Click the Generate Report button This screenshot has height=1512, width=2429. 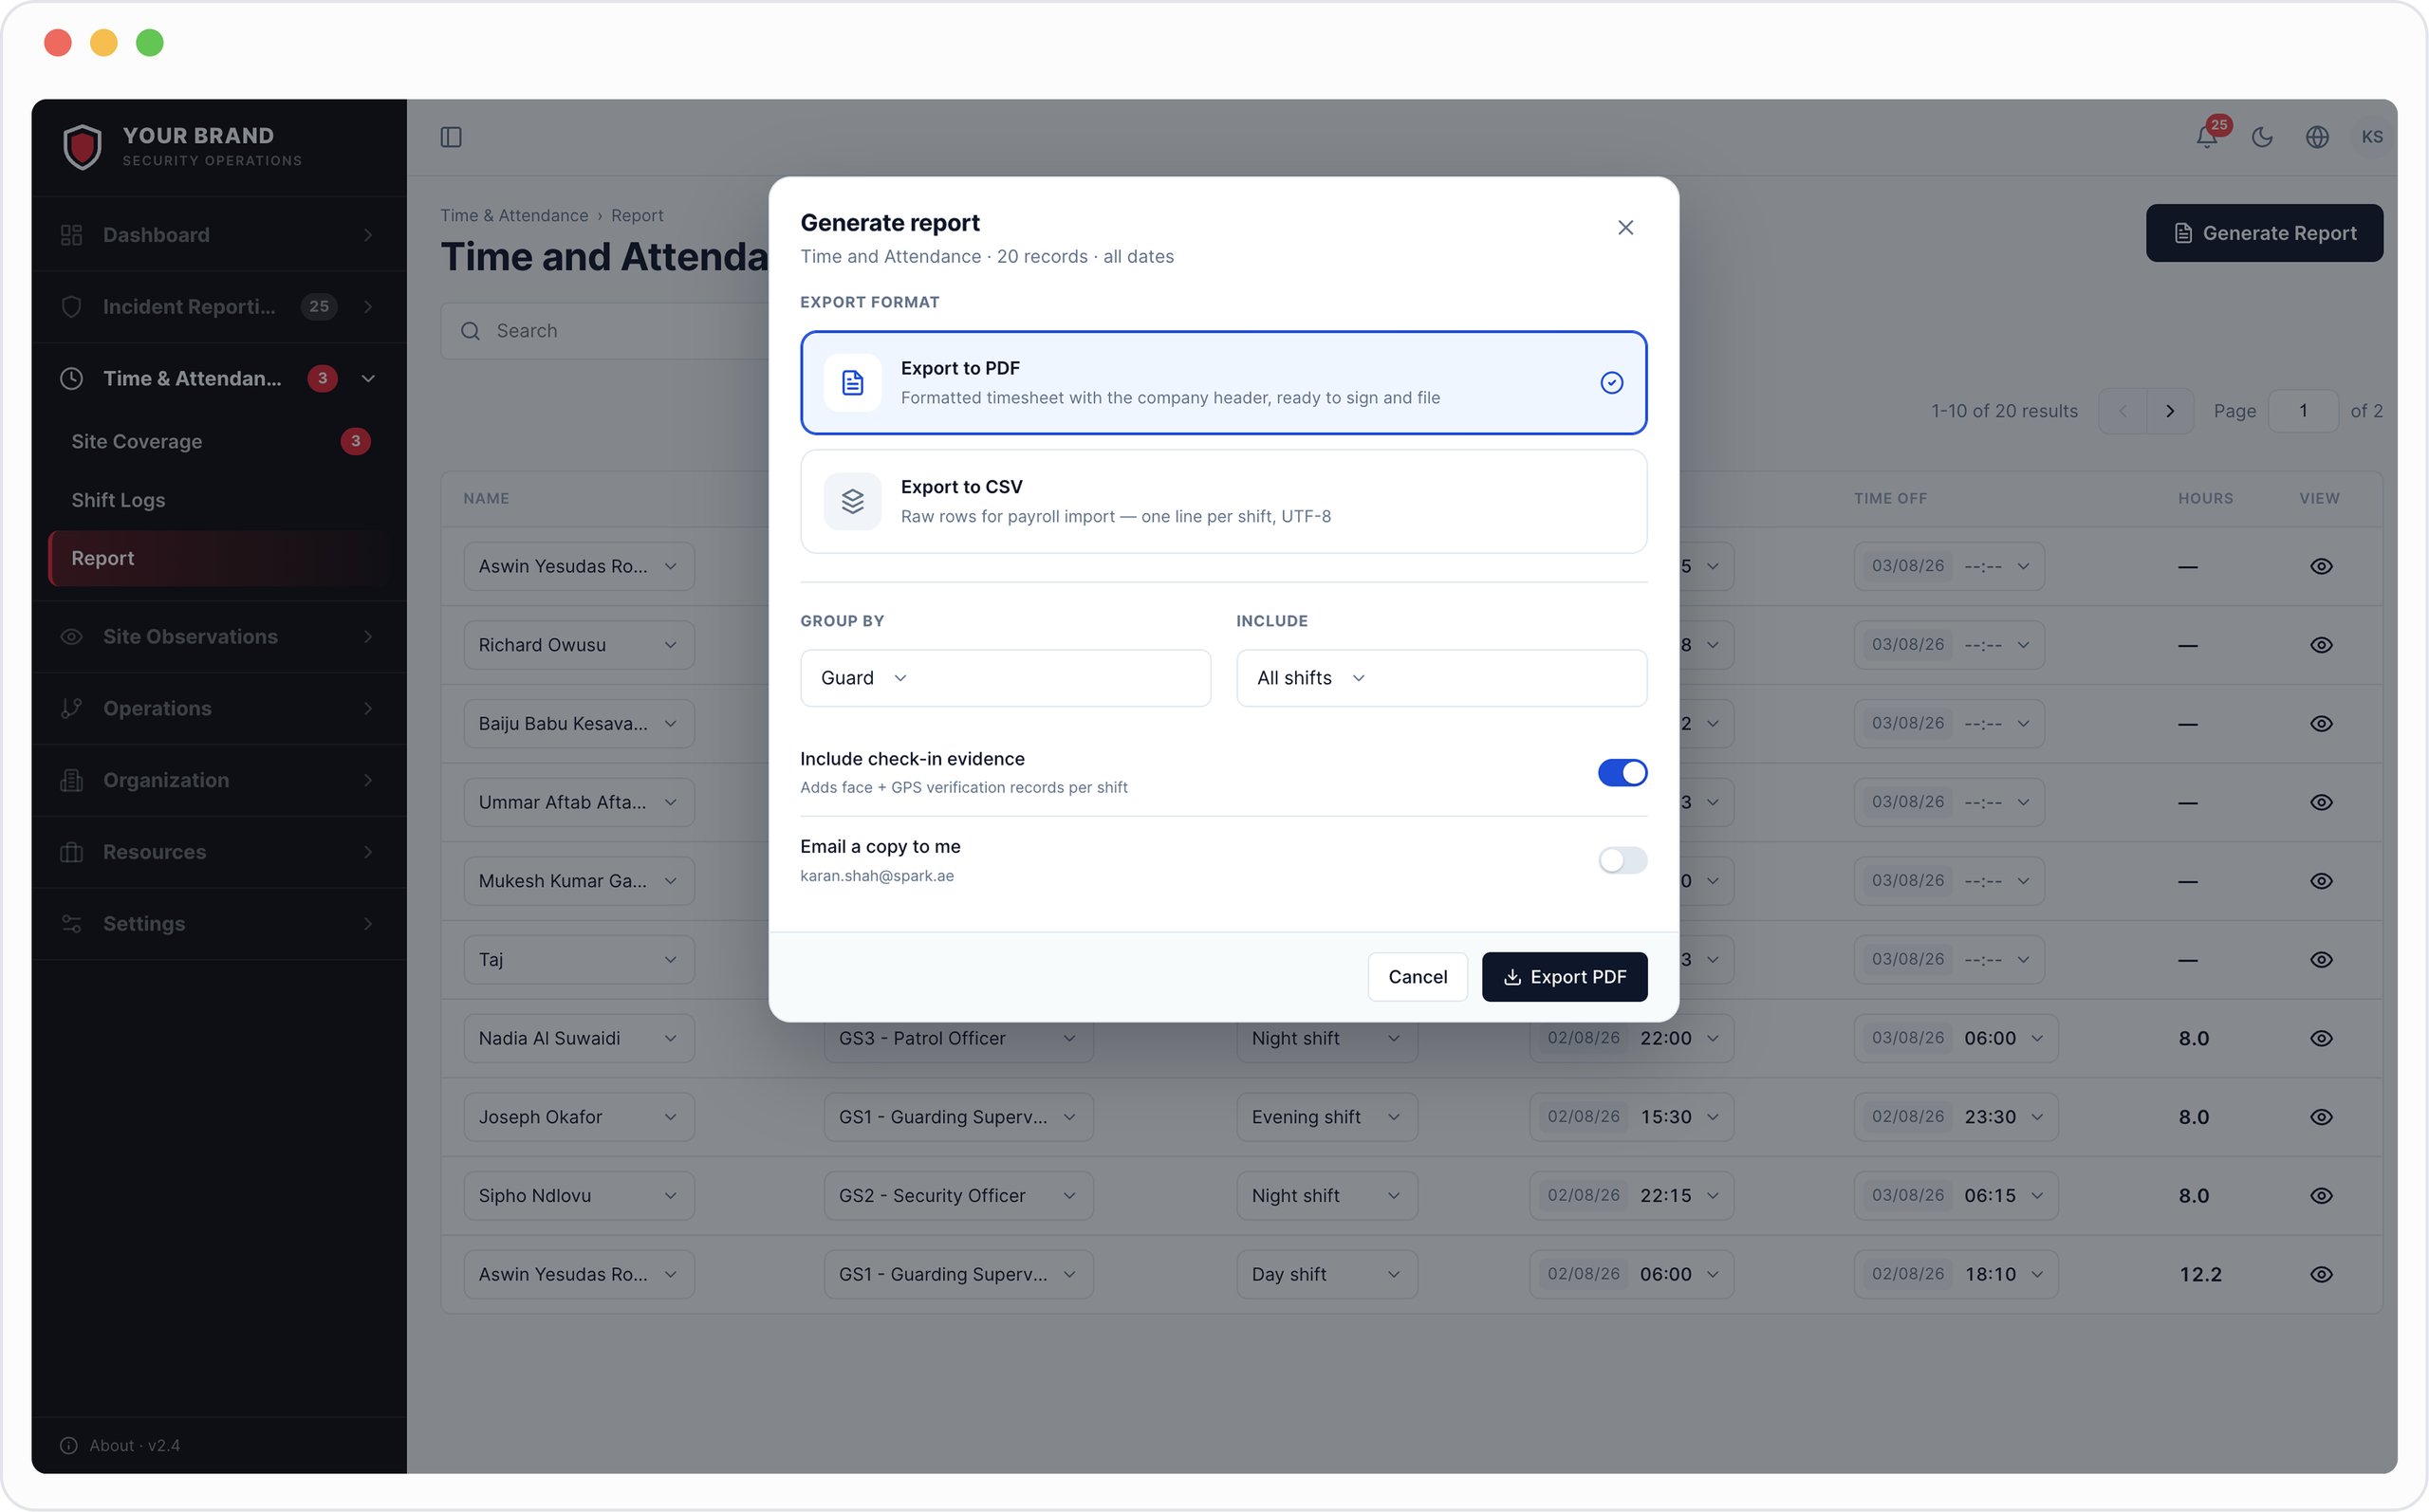tap(2264, 233)
